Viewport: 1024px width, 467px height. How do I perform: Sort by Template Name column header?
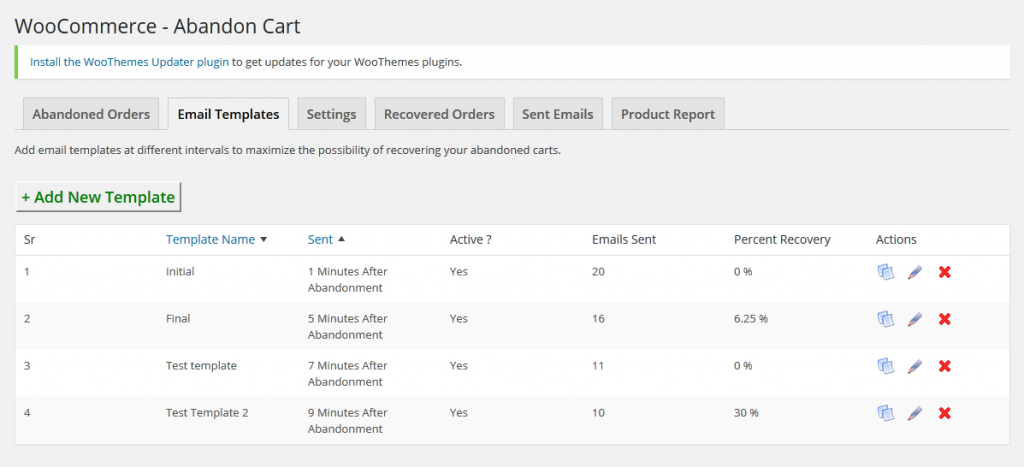click(210, 240)
